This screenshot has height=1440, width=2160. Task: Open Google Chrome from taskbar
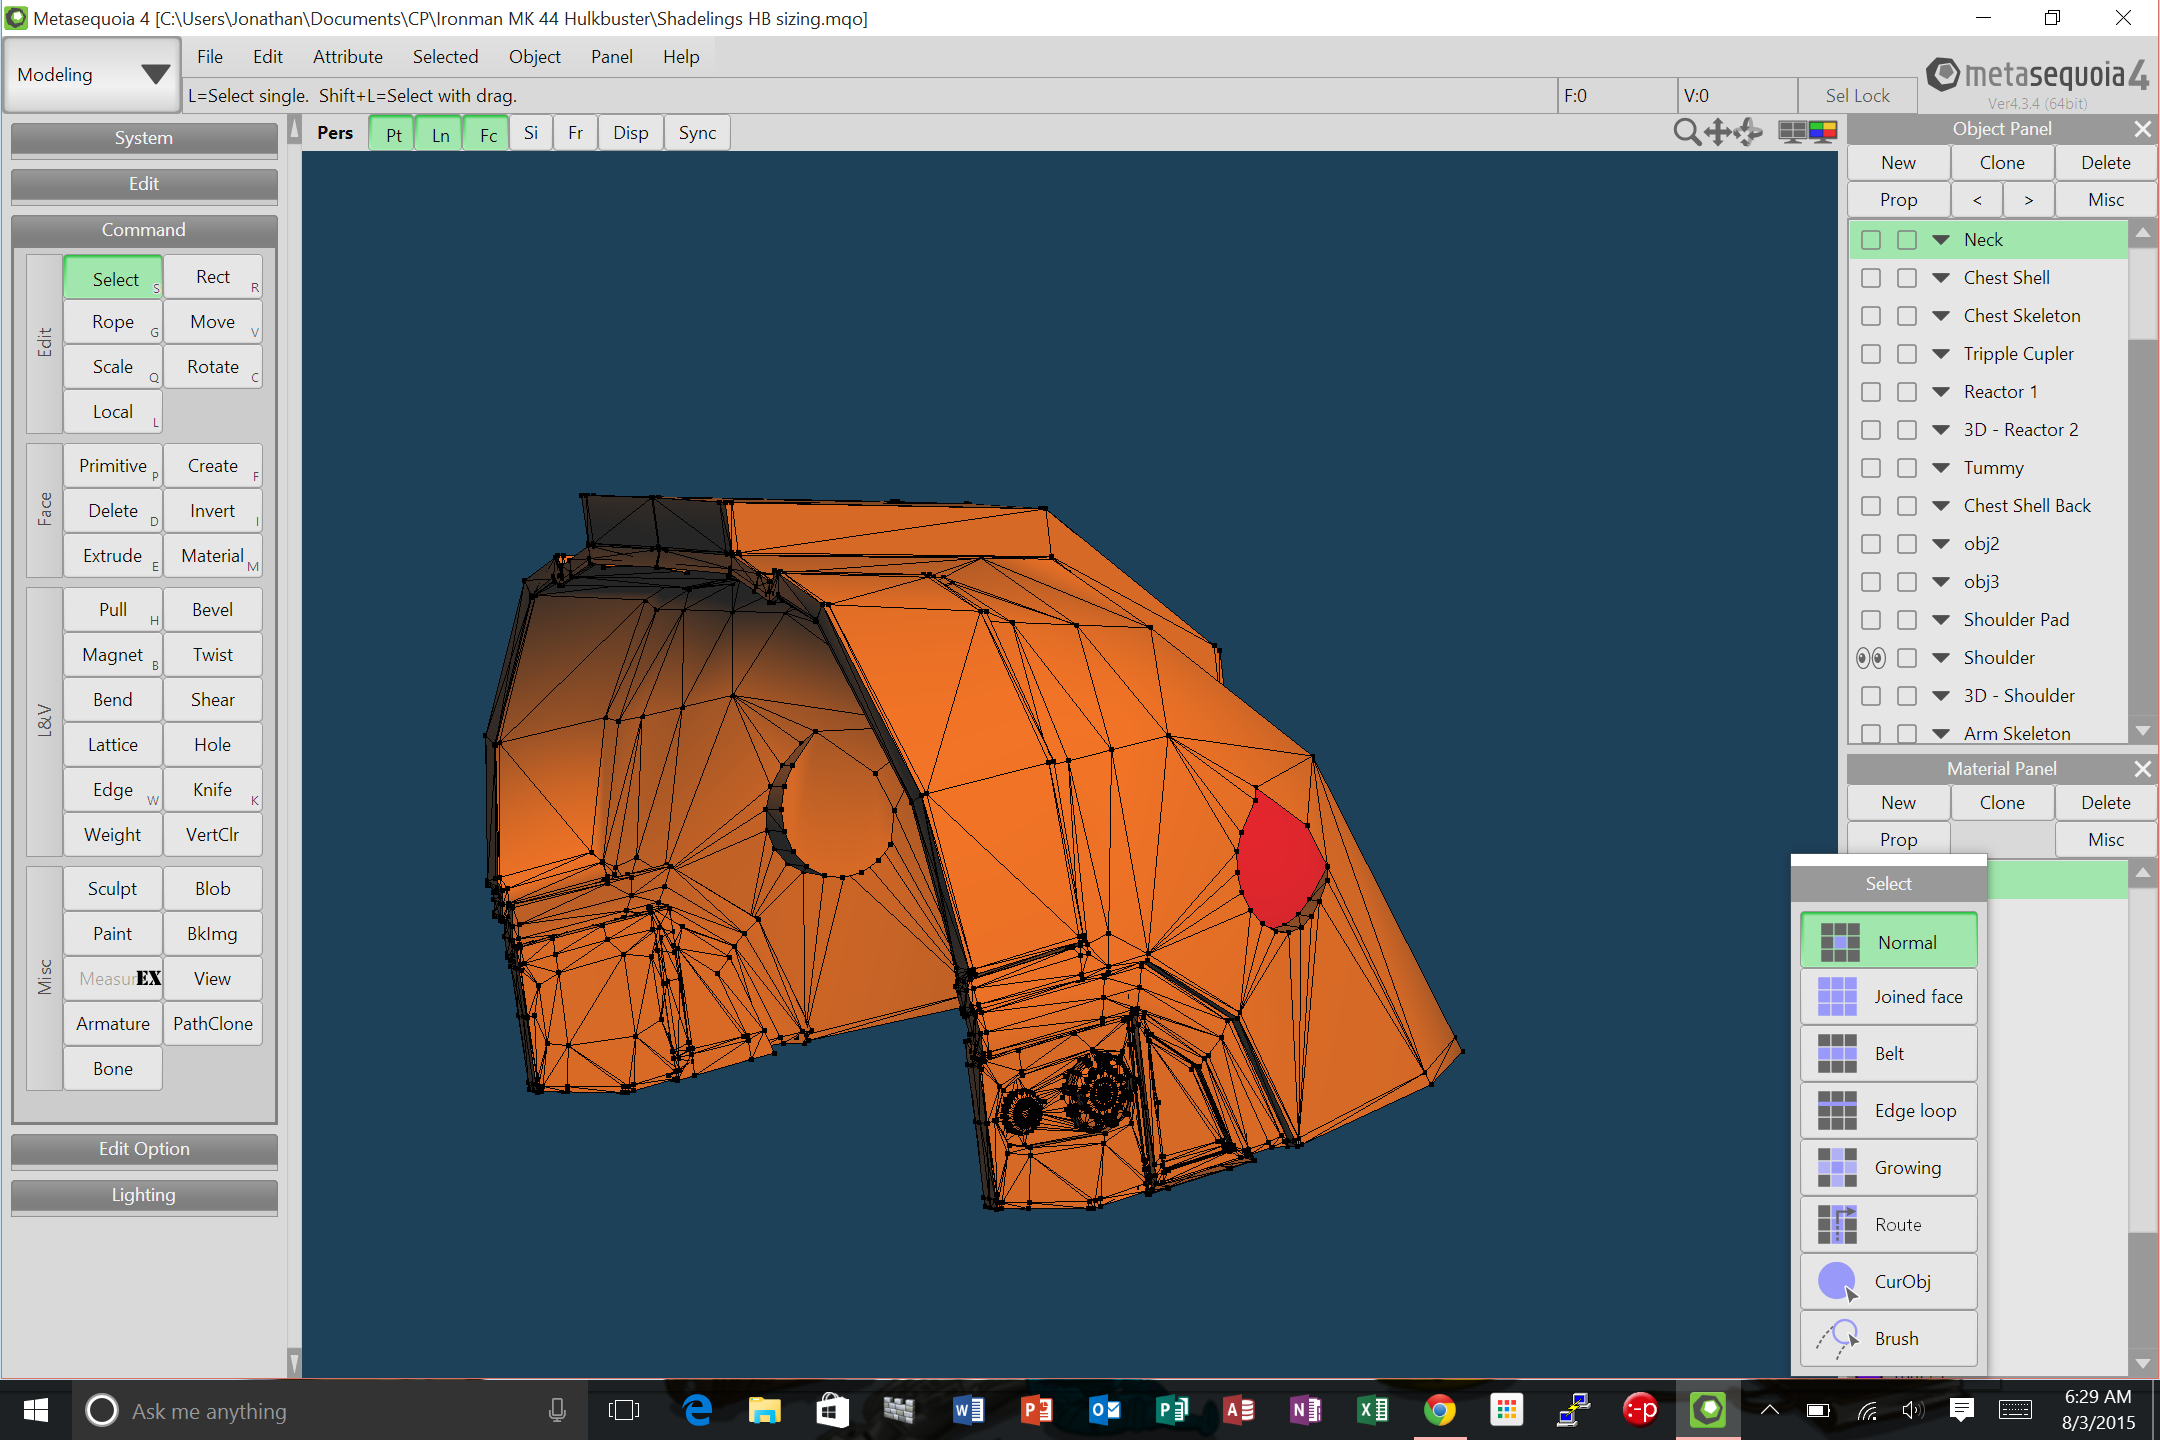pyautogui.click(x=1440, y=1410)
